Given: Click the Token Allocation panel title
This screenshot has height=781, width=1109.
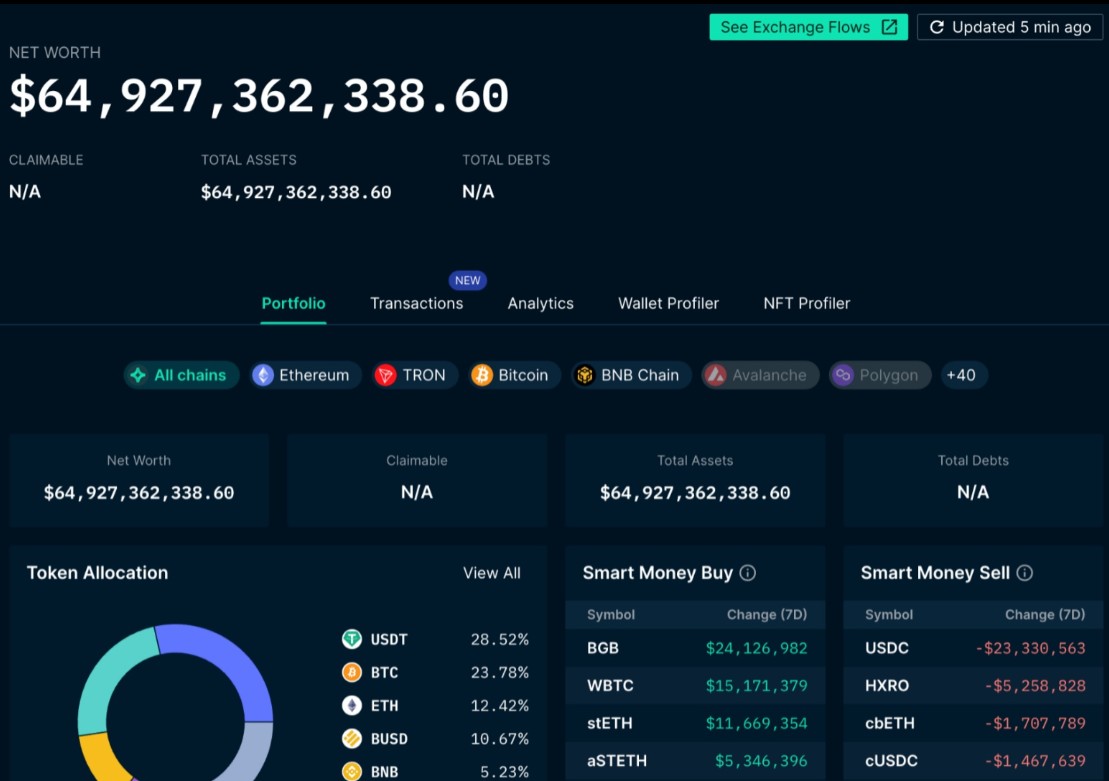Looking at the screenshot, I should pyautogui.click(x=98, y=573).
